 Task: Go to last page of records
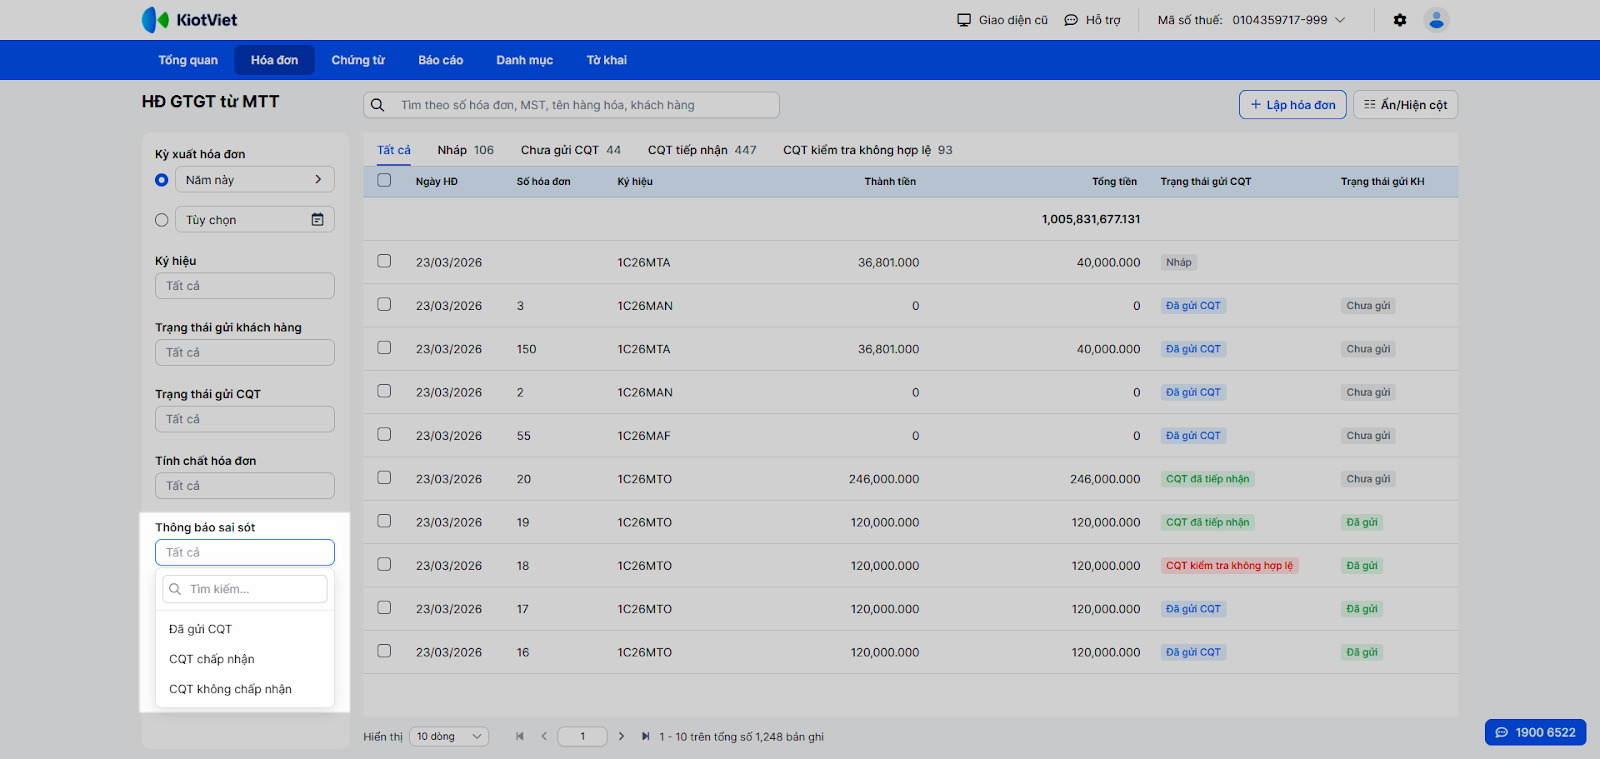tap(645, 737)
